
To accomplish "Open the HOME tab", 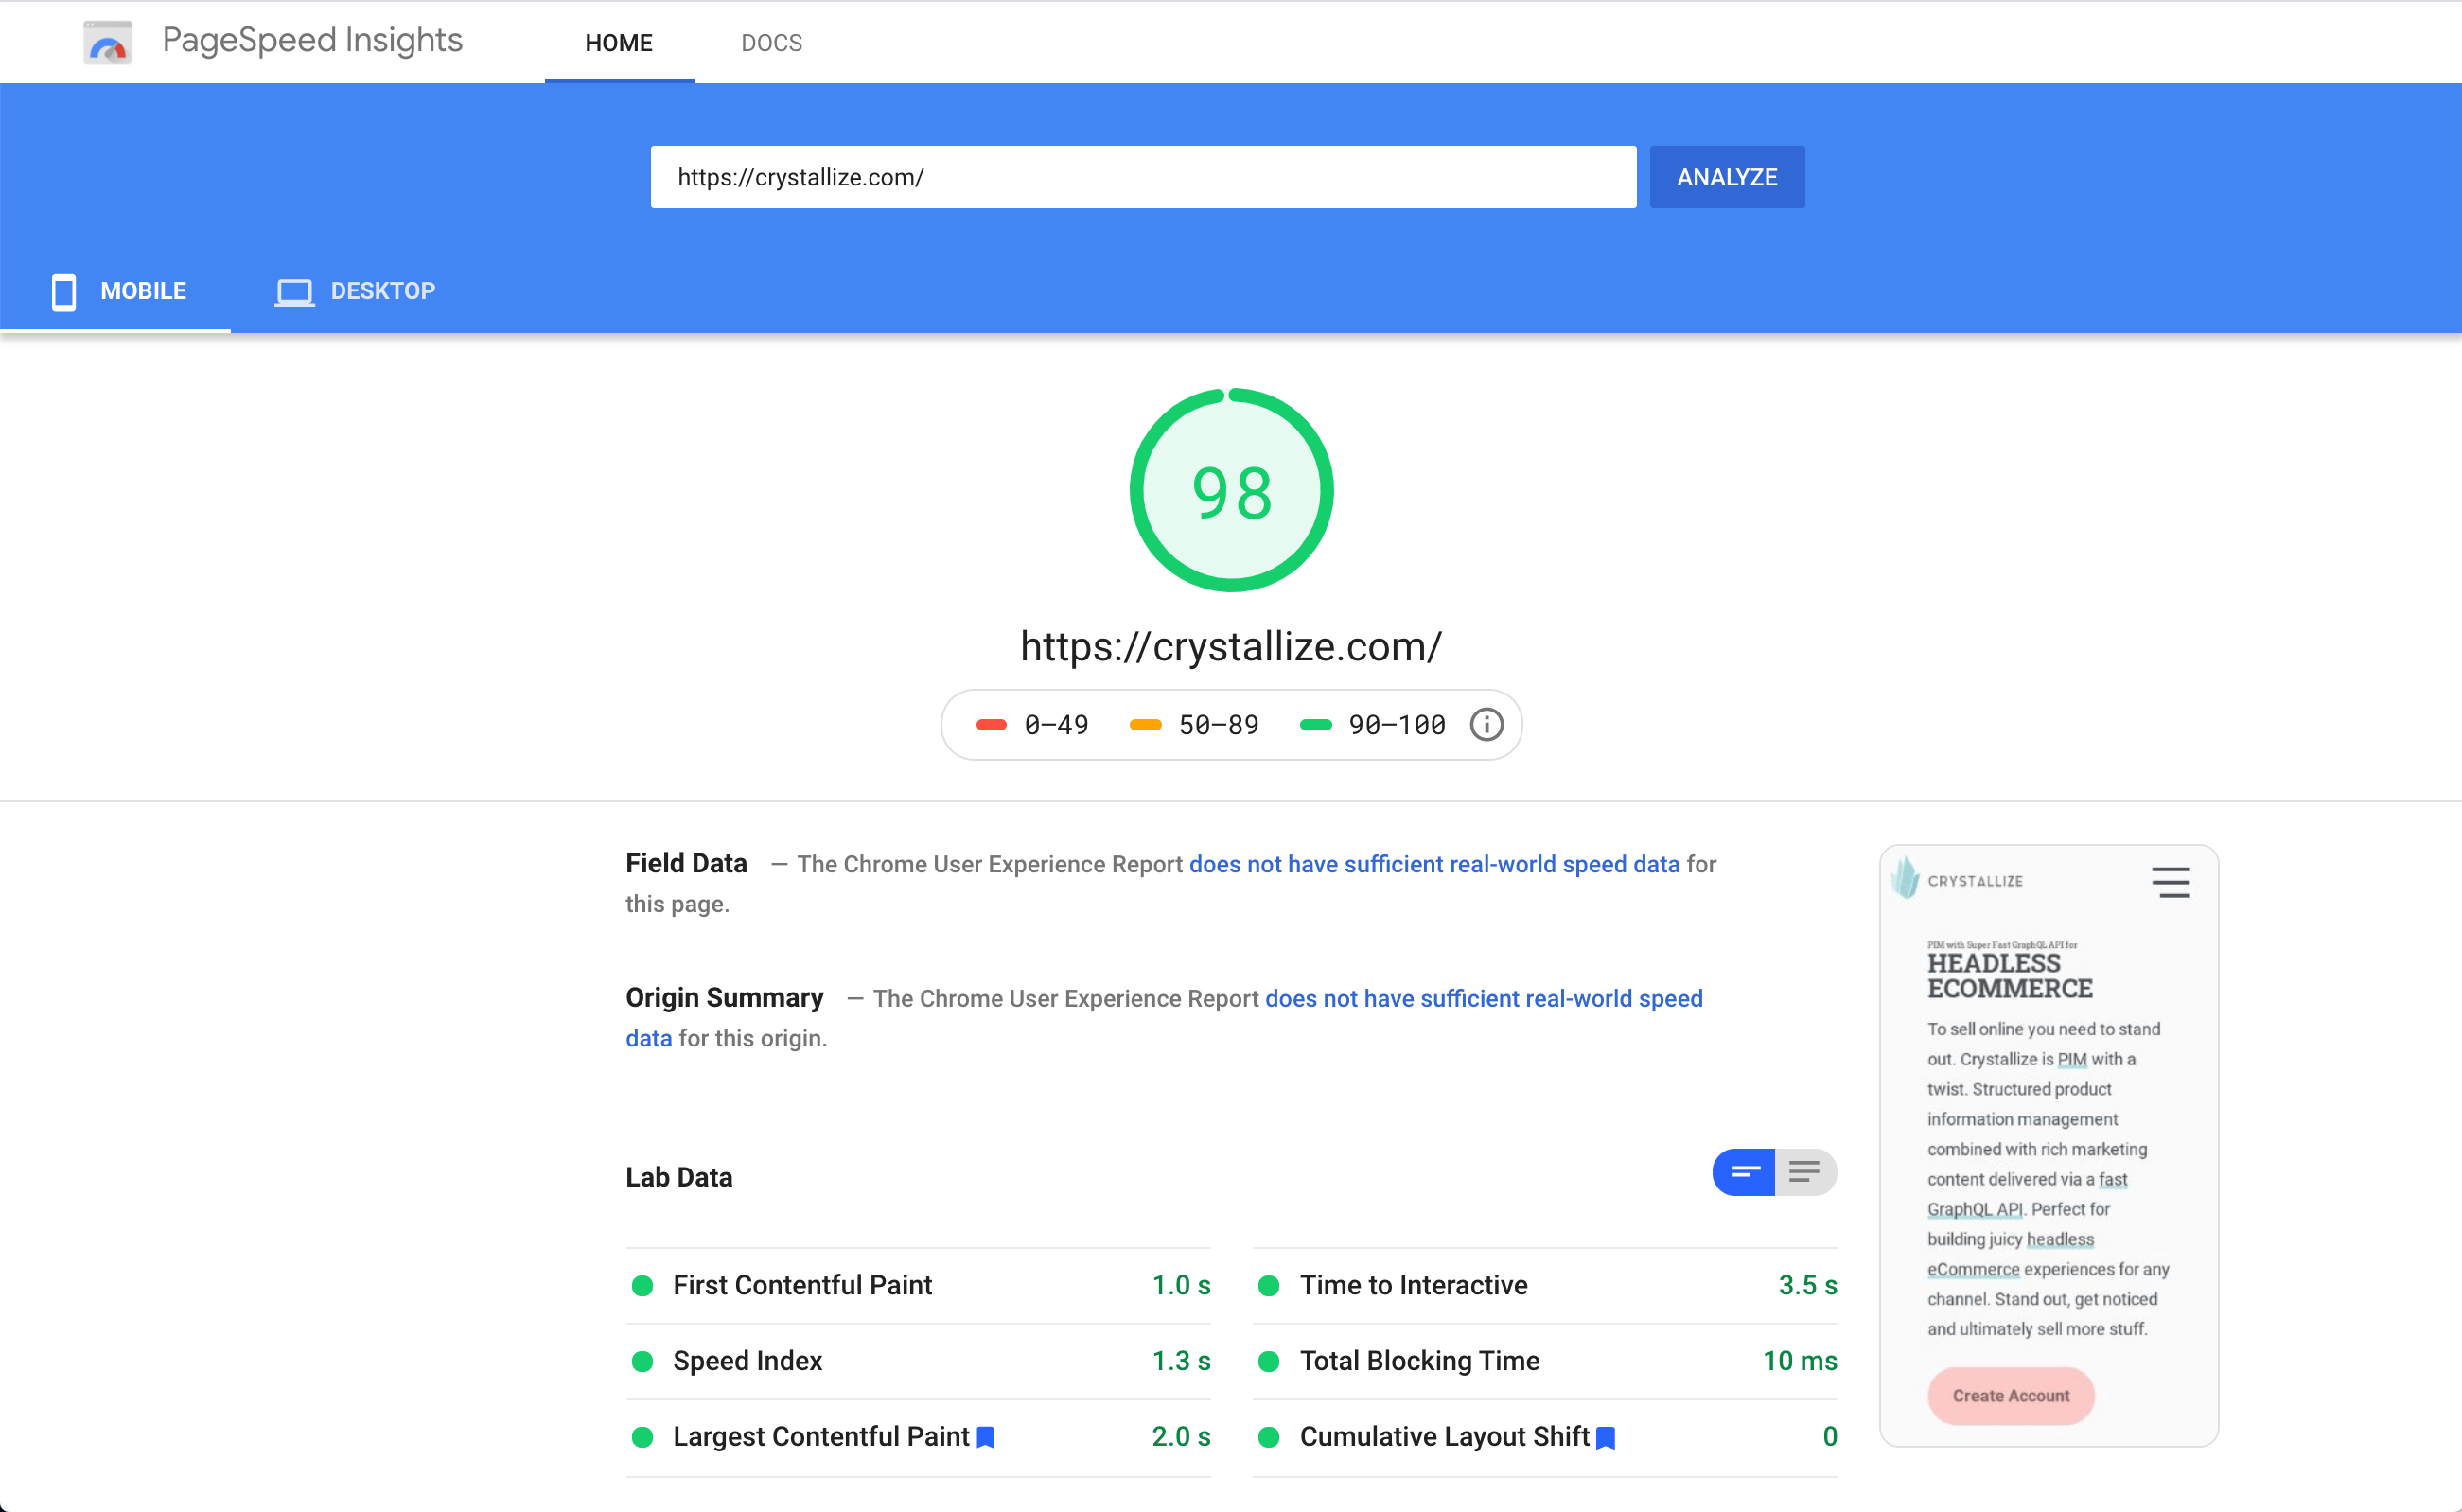I will pos(619,42).
